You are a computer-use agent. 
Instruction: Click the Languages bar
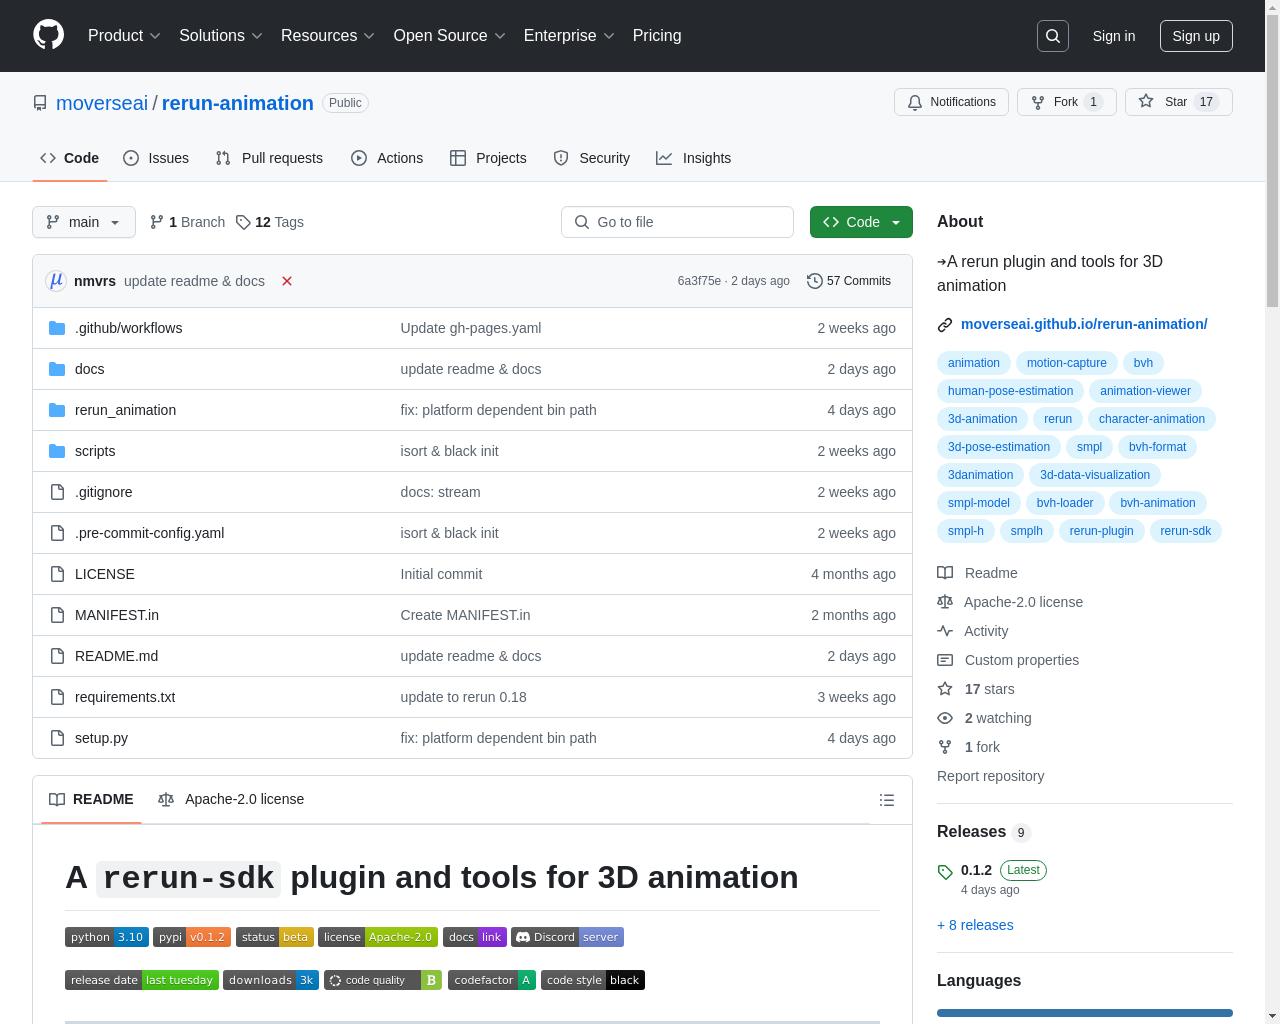pos(1085,1013)
